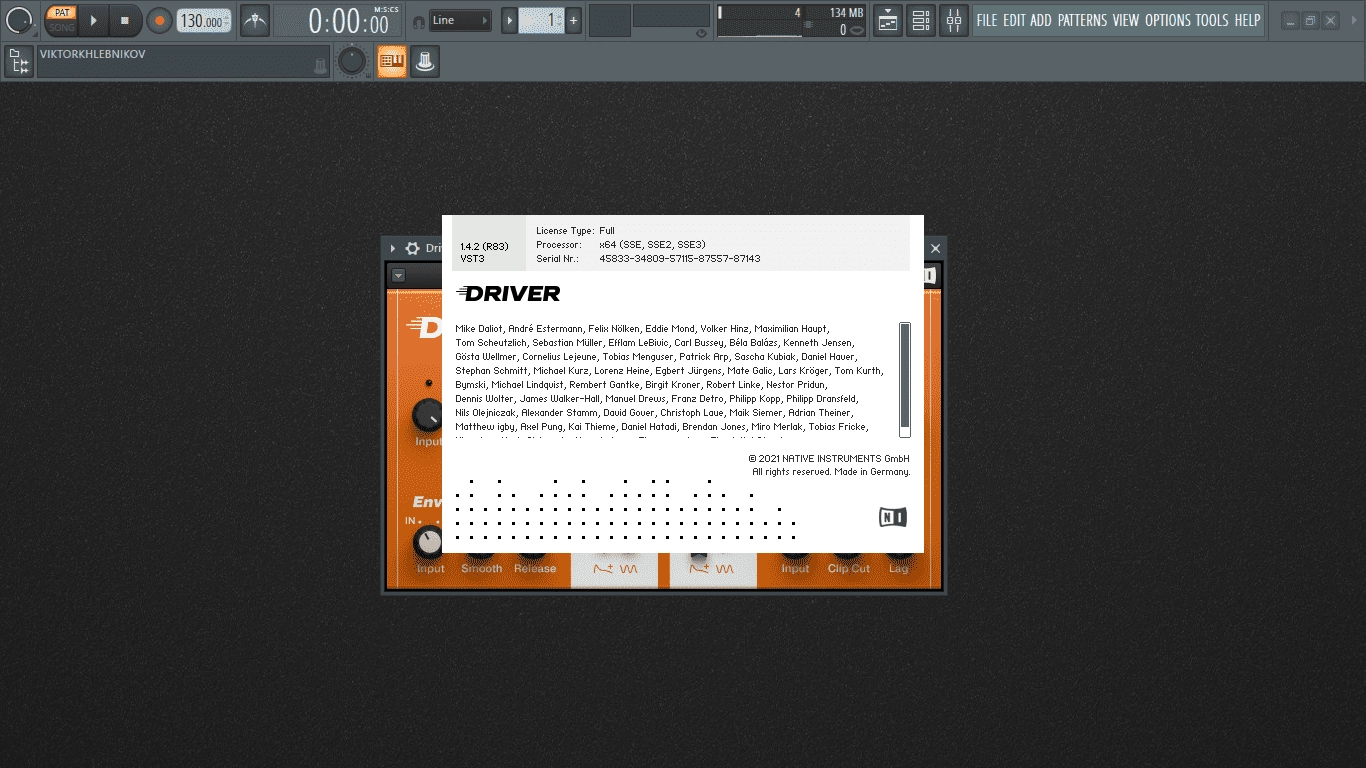Click the magnet snap icon
The width and height of the screenshot is (1366, 768).
click(x=418, y=21)
